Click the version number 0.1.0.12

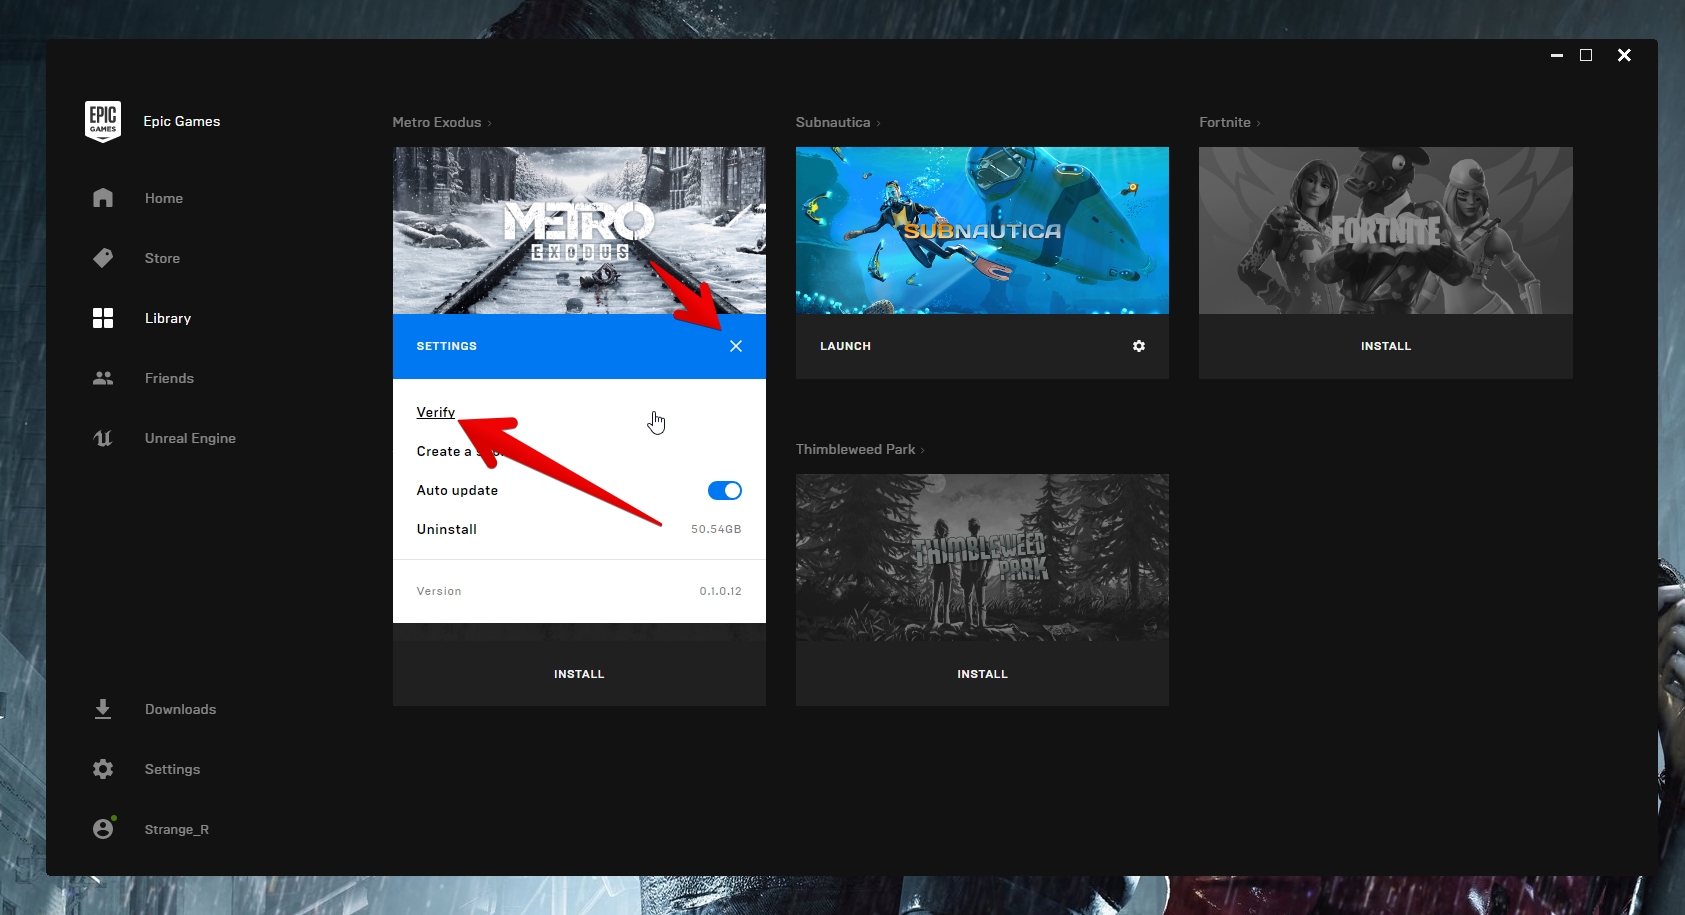(x=720, y=591)
